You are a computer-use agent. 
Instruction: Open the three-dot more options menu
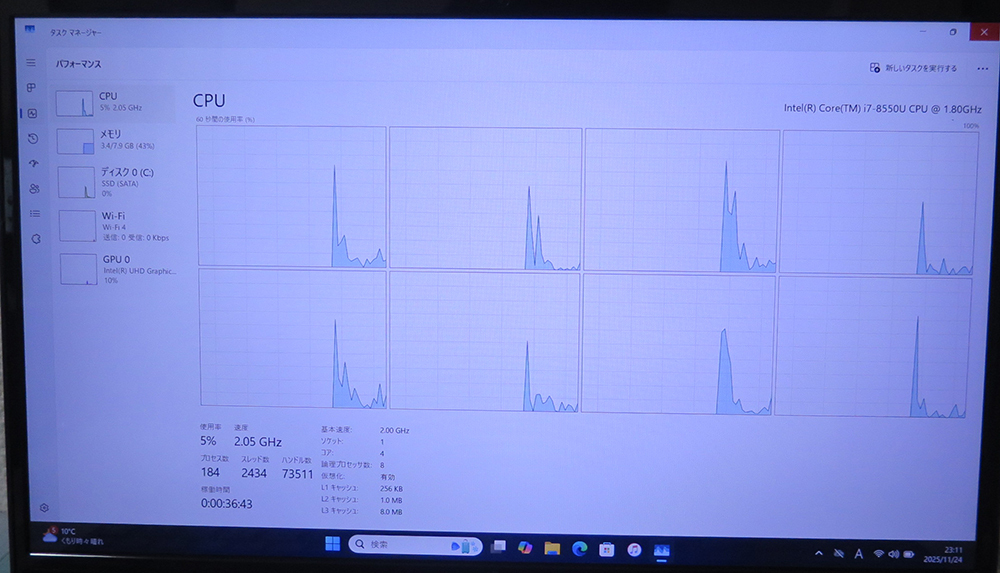click(982, 68)
